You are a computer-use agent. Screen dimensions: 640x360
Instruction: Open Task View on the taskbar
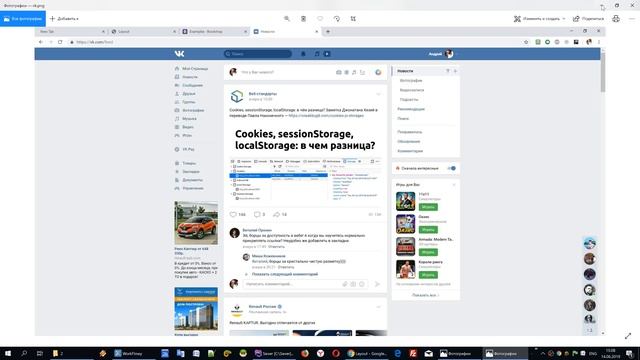tap(40, 353)
